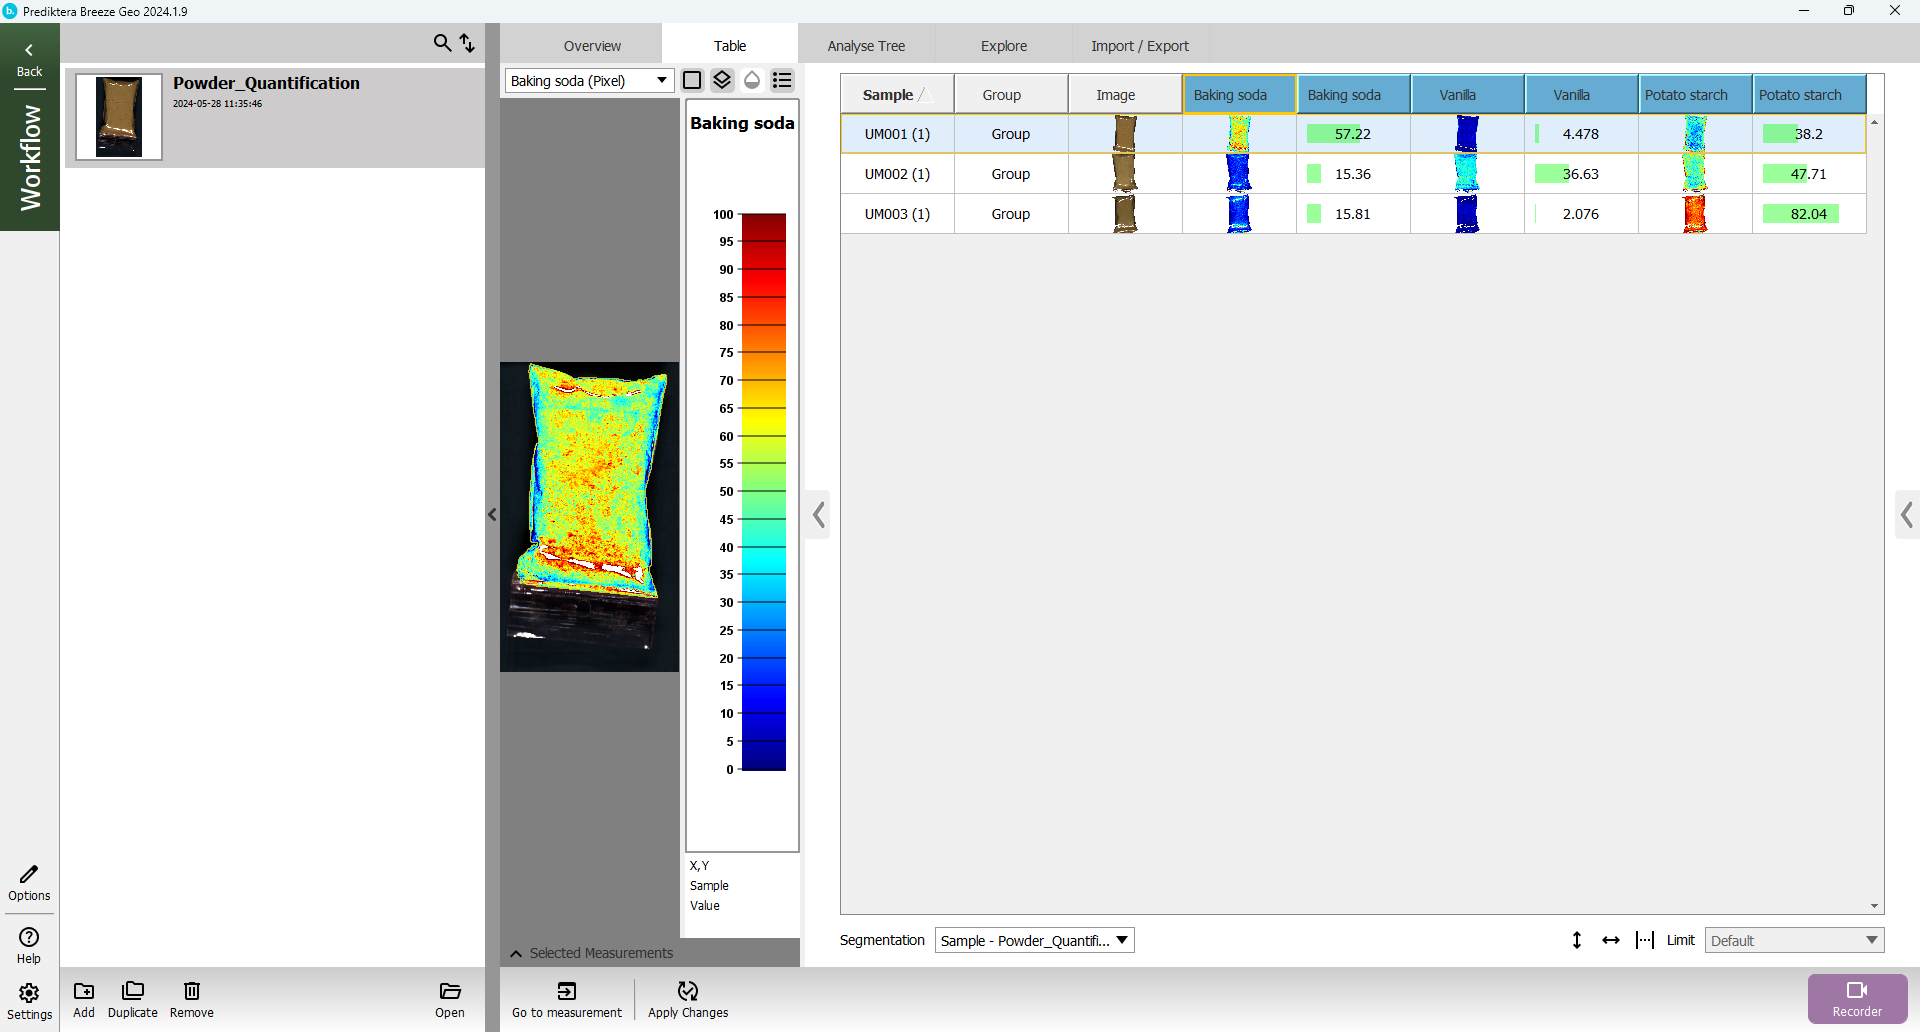Click the sort order arrows icon

tap(467, 43)
